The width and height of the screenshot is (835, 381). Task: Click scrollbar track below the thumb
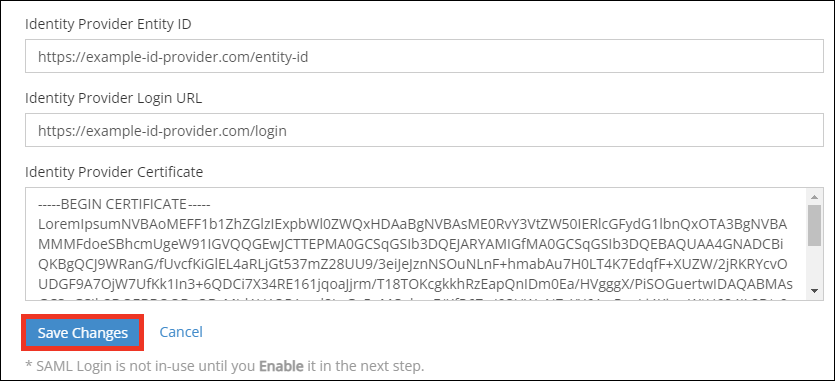pos(814,265)
